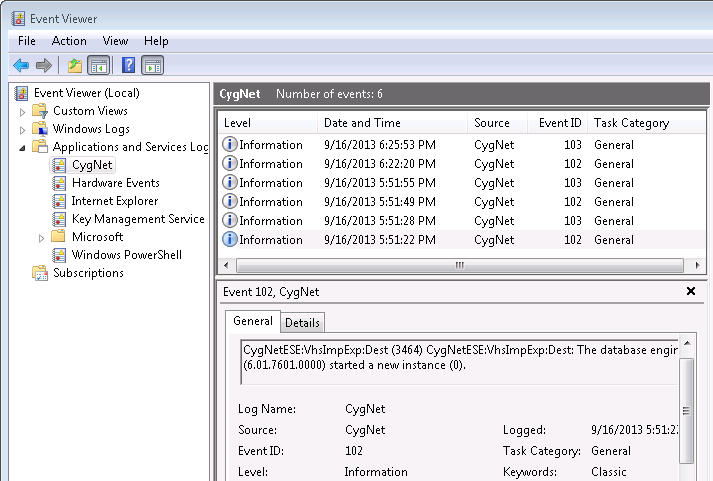Click the info icon of the 5:51:22 PM event

(230, 239)
